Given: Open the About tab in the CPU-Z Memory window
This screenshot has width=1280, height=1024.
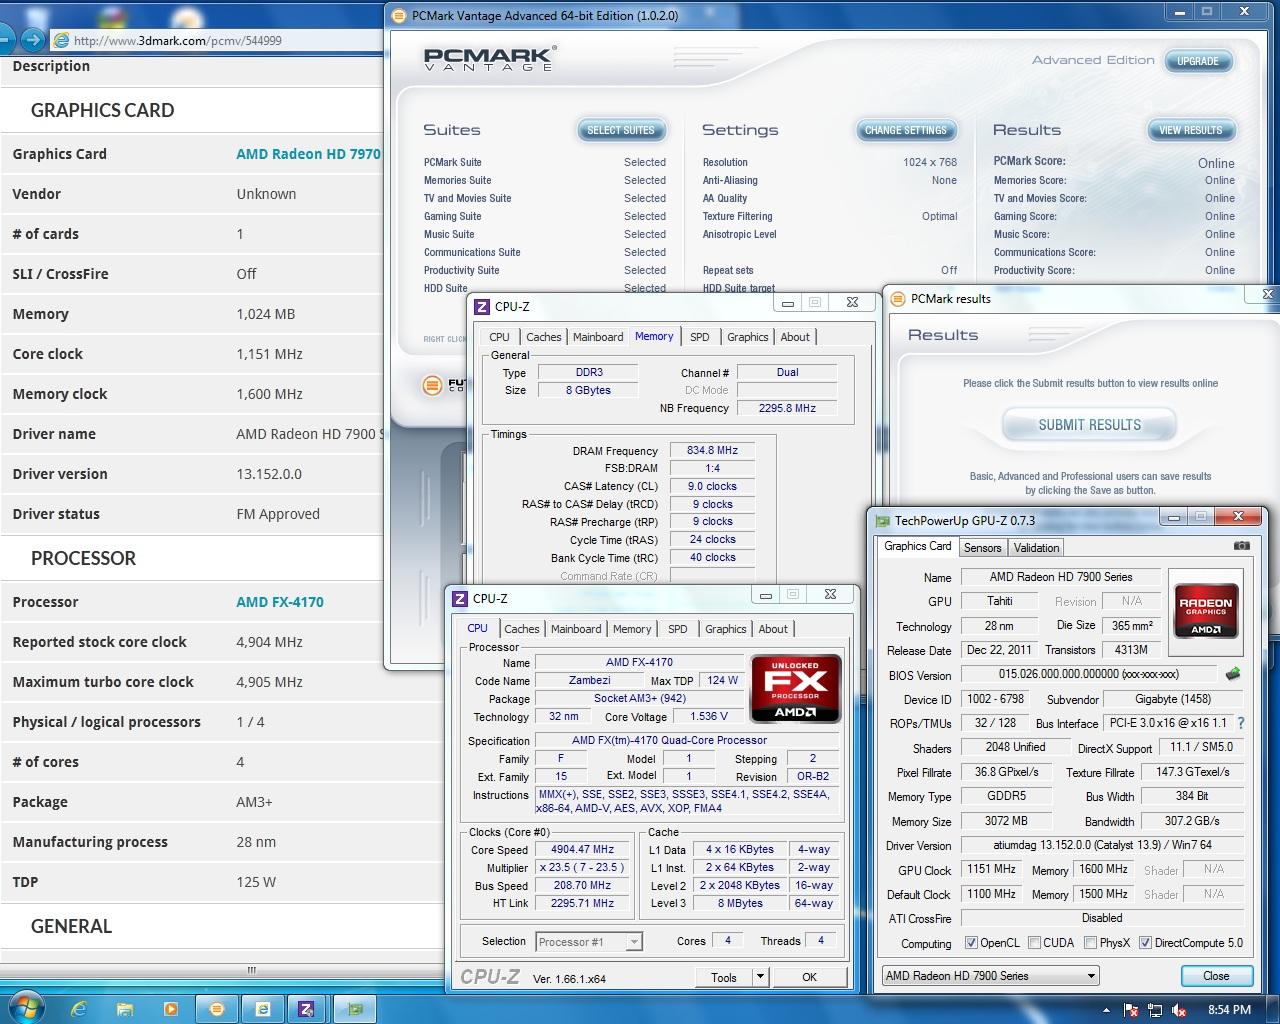Looking at the screenshot, I should pos(795,337).
